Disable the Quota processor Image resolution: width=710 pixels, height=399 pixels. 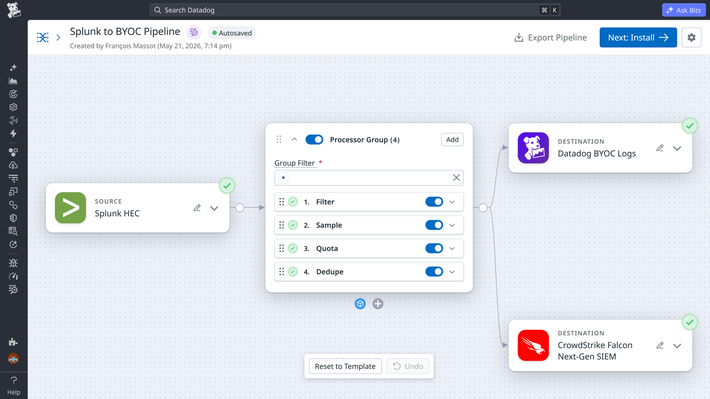point(434,248)
